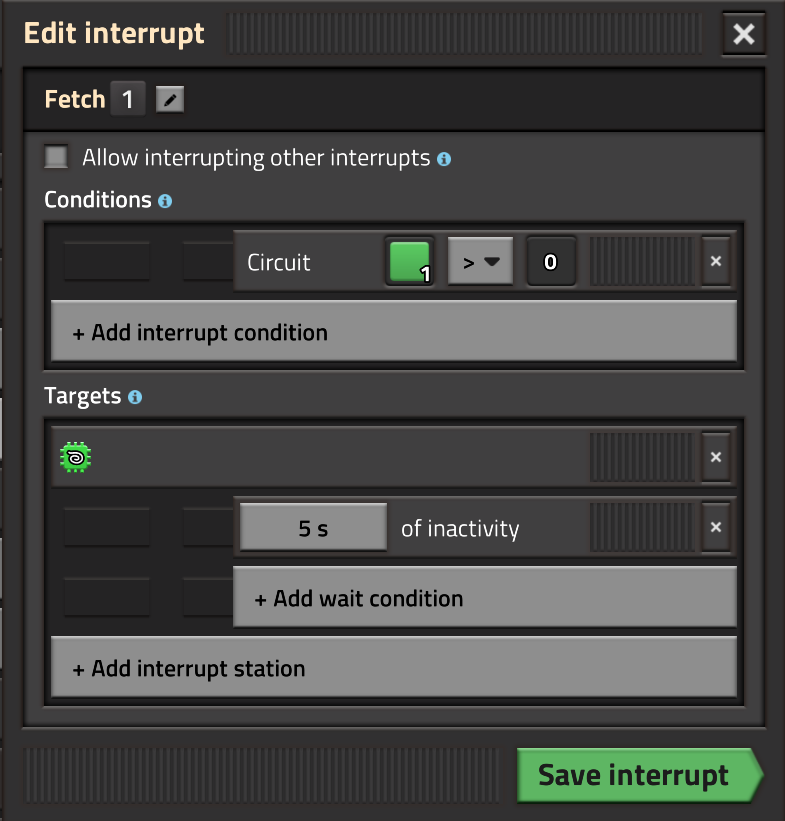The height and width of the screenshot is (821, 785).
Task: Click the constant value 0 in the condition
Action: click(551, 261)
